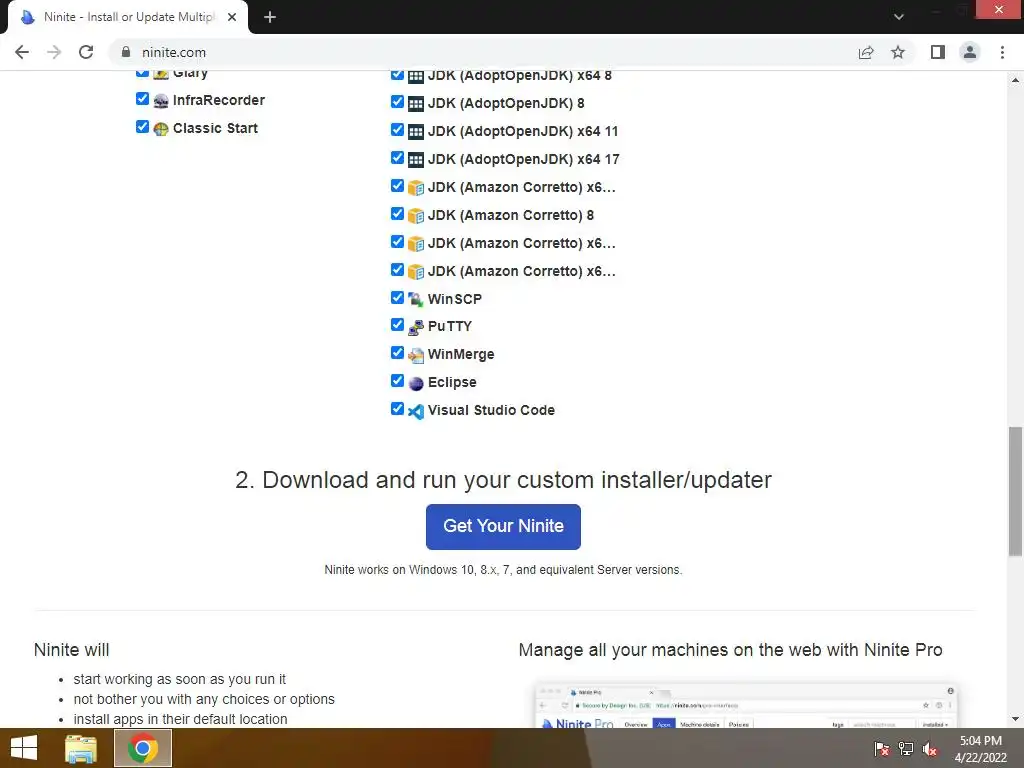
Task: Open the Chrome profile avatar
Action: click(x=970, y=52)
